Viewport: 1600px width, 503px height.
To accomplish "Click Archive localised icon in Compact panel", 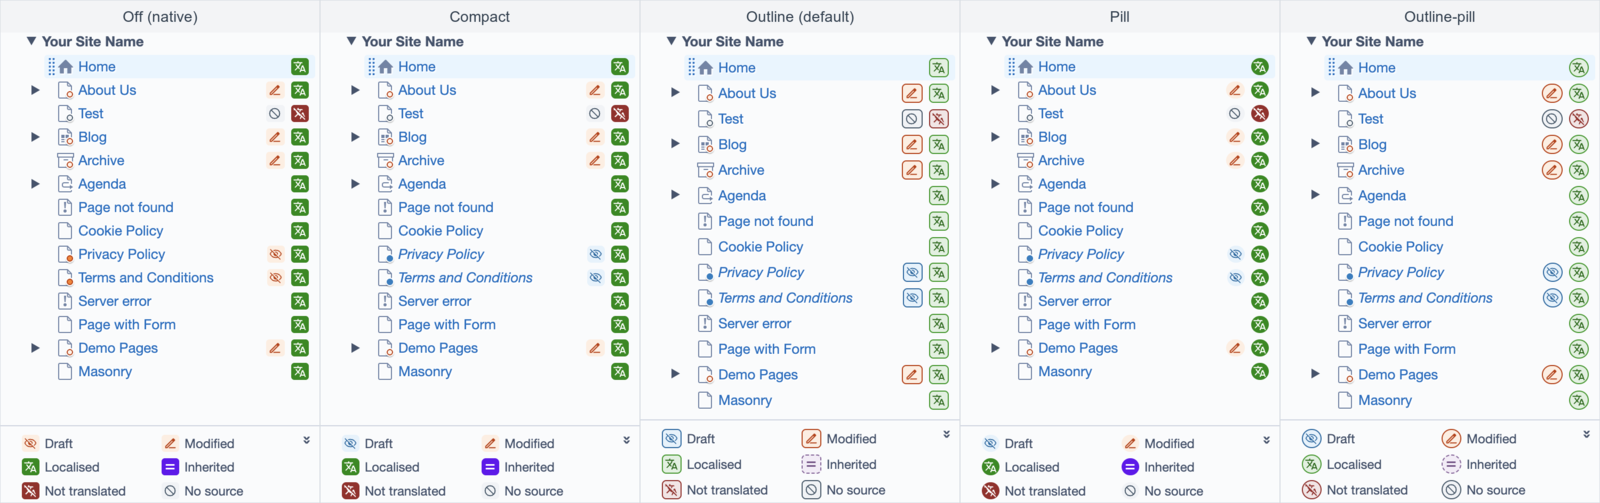I will click(x=620, y=161).
